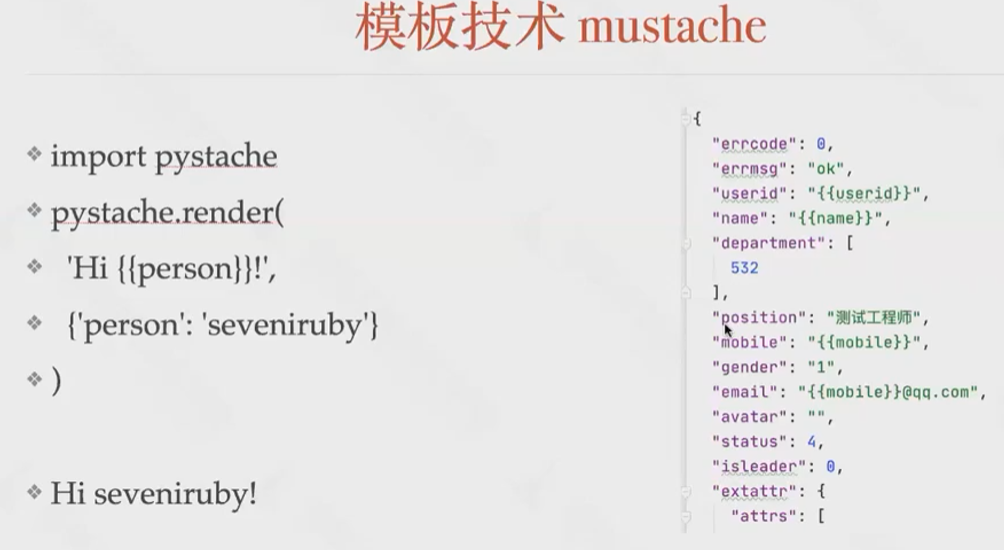Click the "pystache.render(" line
The image size is (1004, 550).
click(x=167, y=213)
